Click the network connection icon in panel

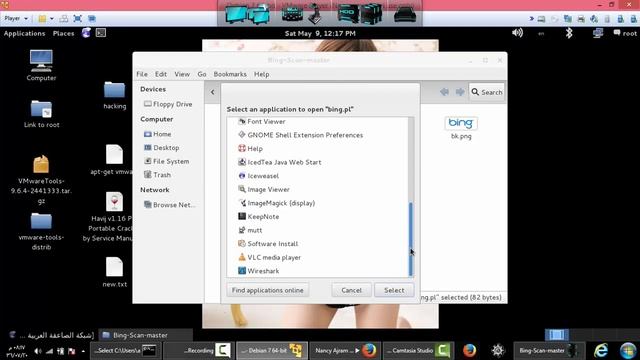(x=598, y=33)
